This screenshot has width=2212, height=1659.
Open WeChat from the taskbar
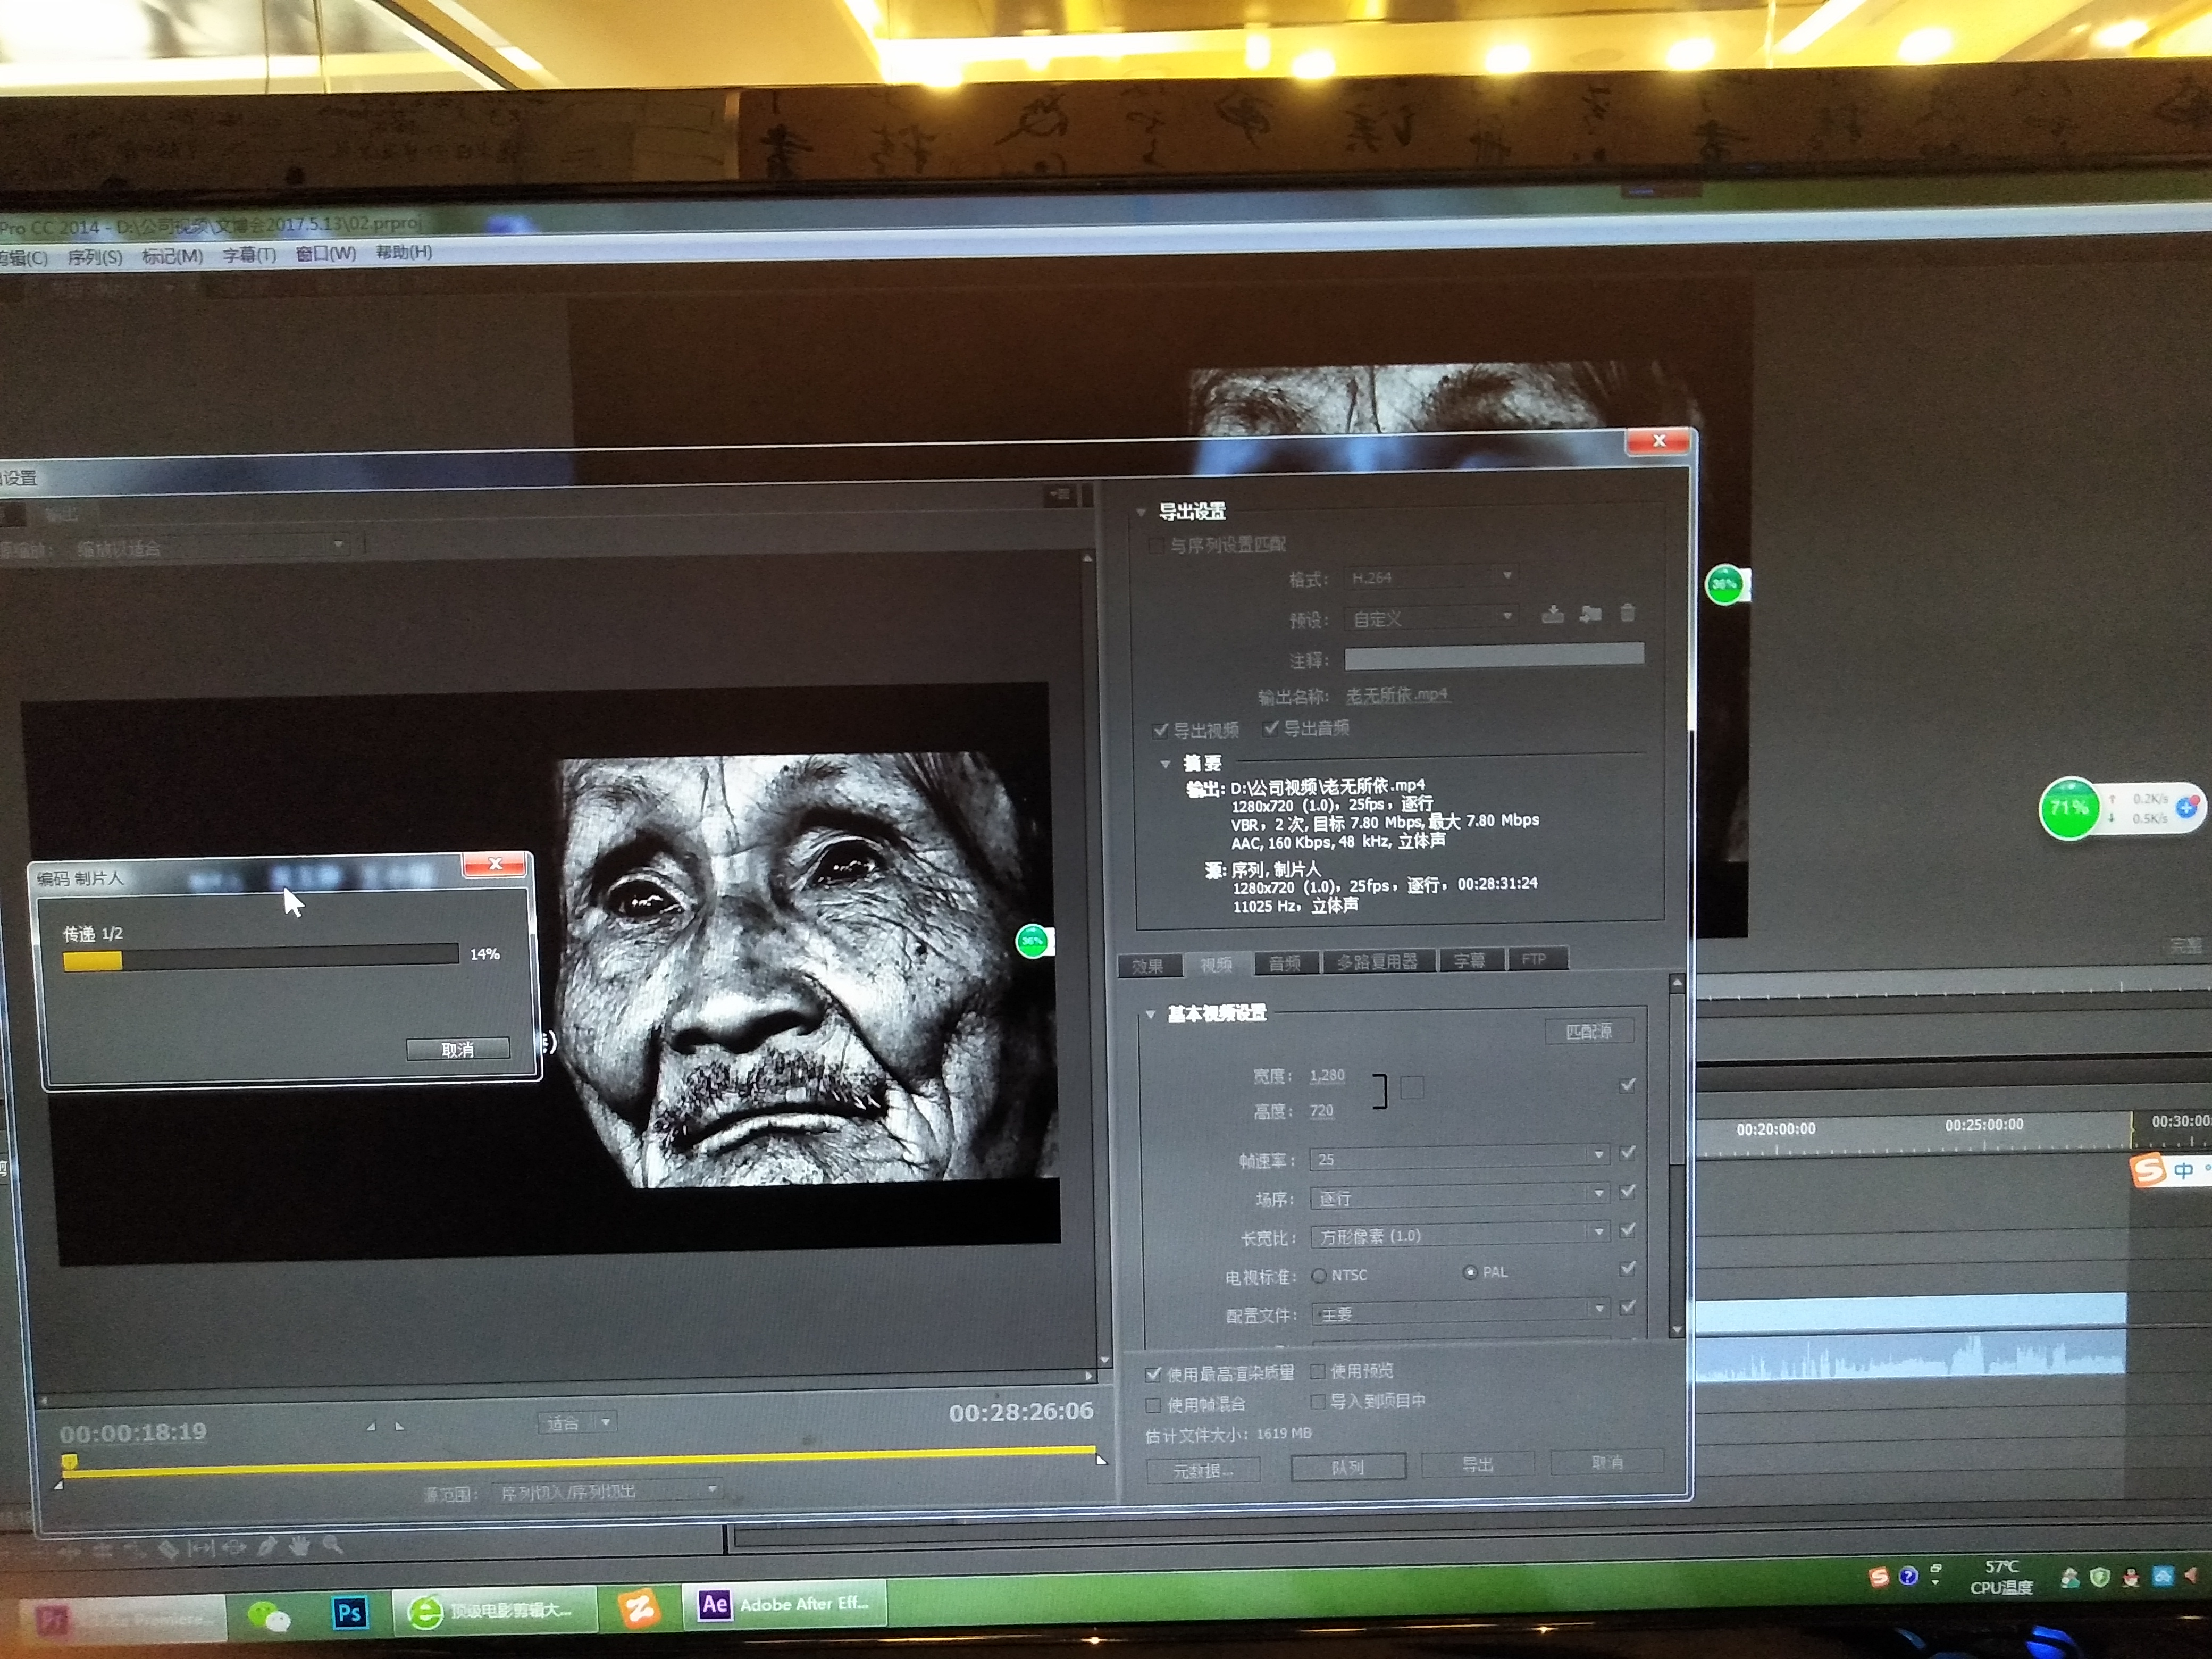(x=268, y=1614)
